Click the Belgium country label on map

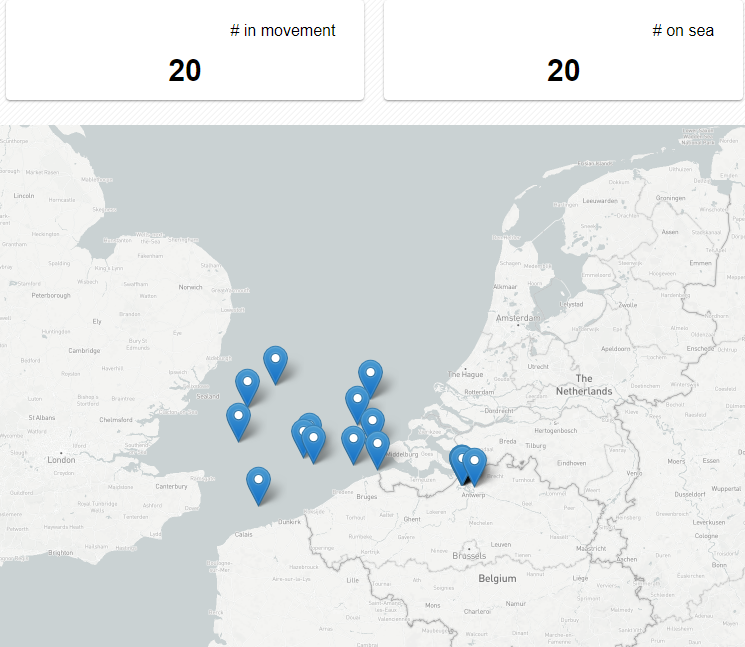point(496,578)
